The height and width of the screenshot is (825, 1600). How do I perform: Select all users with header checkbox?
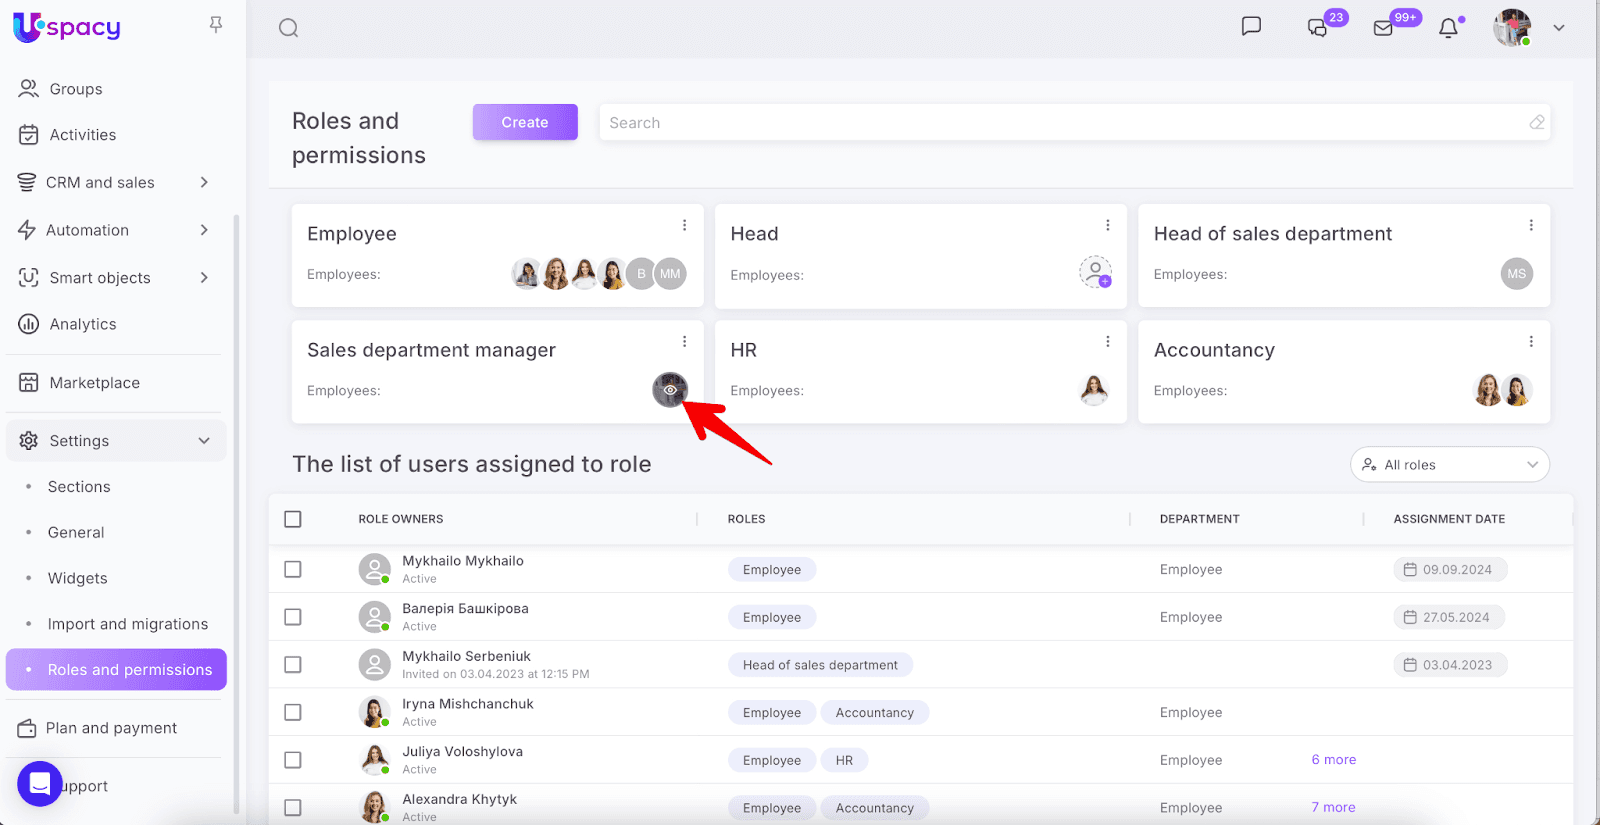click(293, 519)
